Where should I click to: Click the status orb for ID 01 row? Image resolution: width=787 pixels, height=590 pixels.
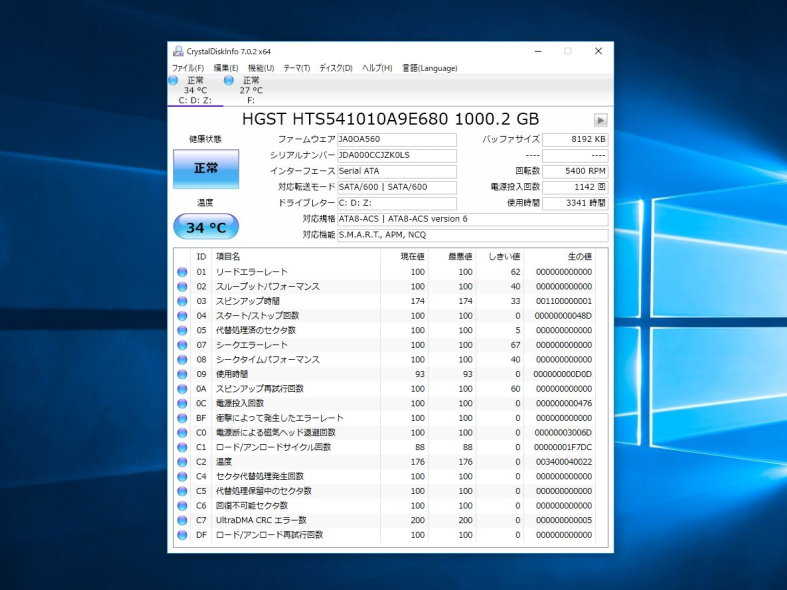pos(182,272)
